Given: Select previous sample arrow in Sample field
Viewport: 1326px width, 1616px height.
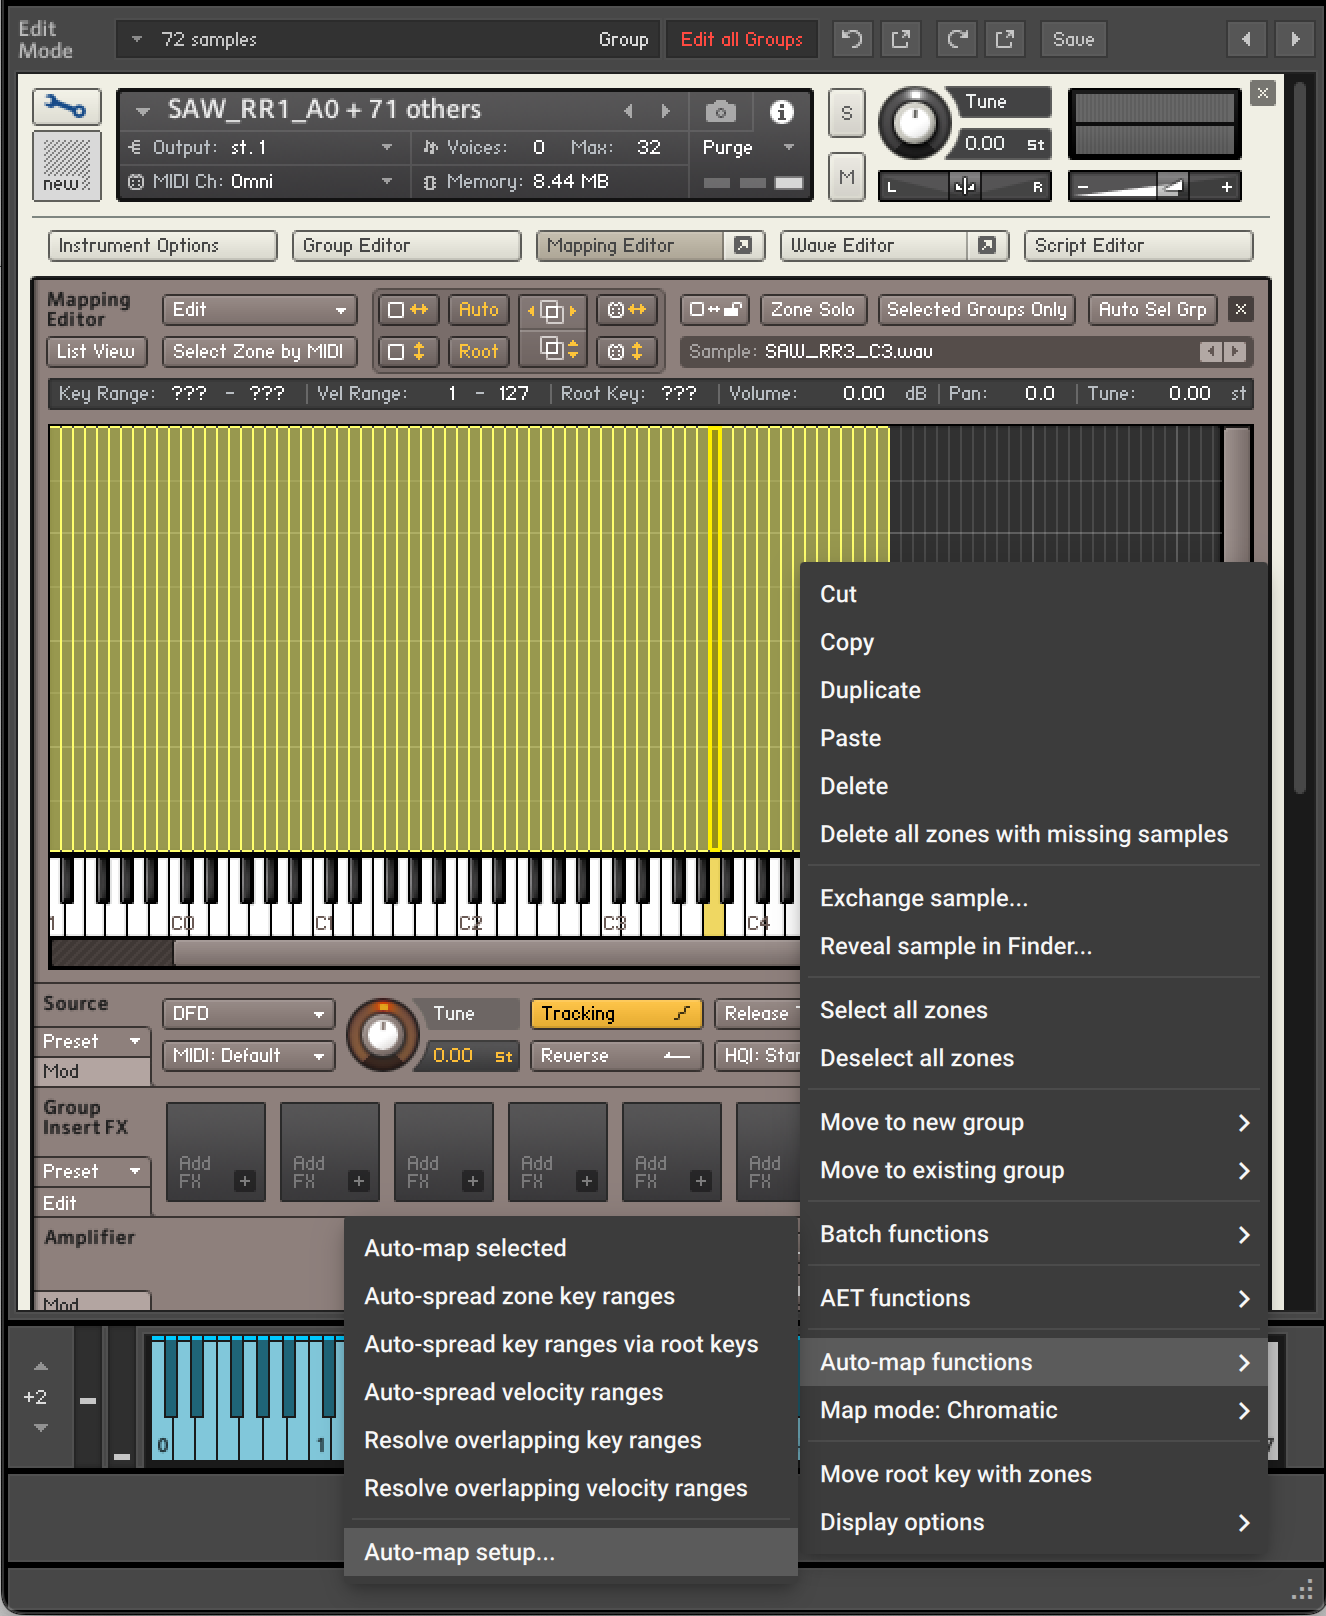Looking at the screenshot, I should click(x=1211, y=351).
